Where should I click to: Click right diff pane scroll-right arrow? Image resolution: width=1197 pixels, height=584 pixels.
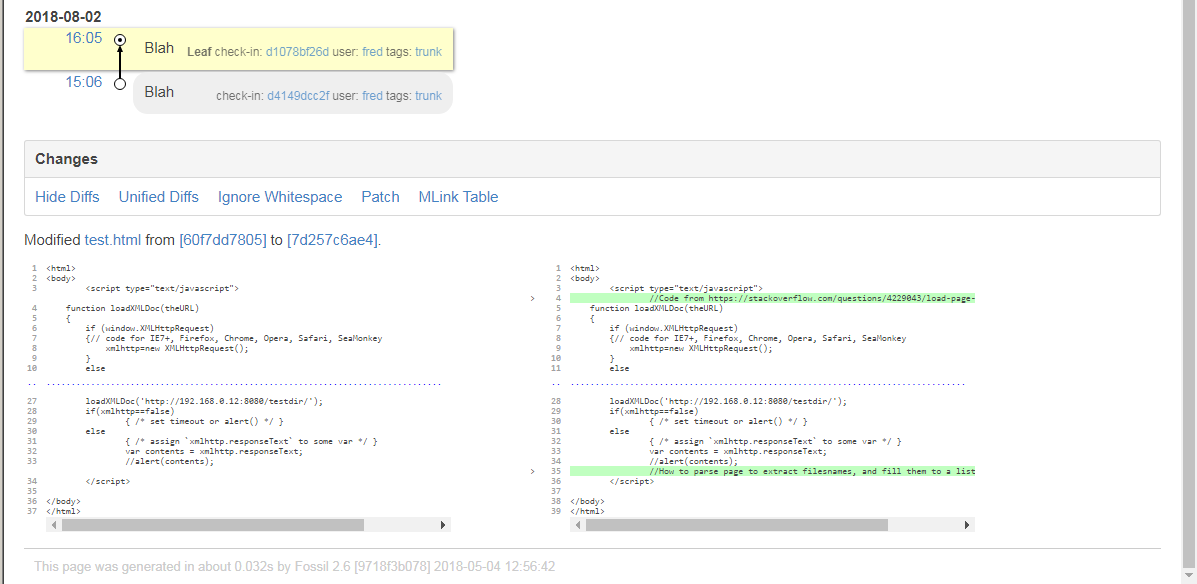tap(967, 525)
